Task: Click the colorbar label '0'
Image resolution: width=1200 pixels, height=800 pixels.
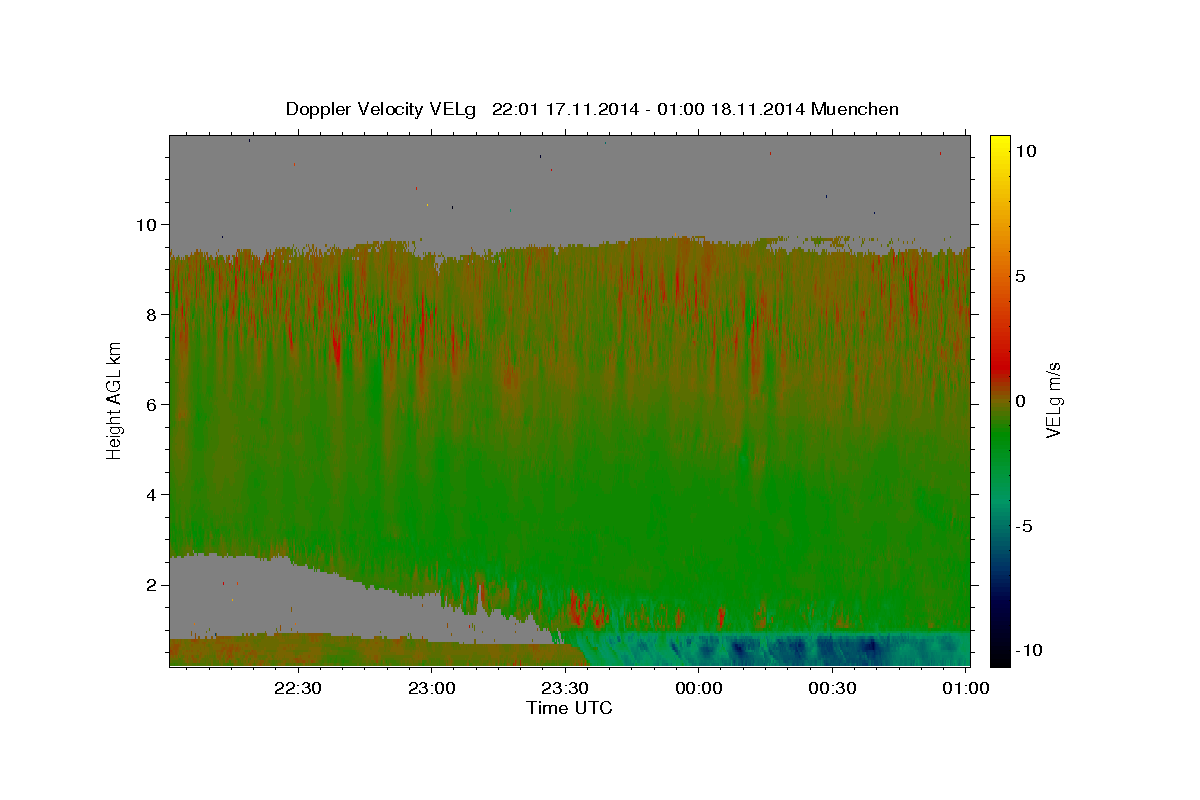Action: click(x=1021, y=400)
